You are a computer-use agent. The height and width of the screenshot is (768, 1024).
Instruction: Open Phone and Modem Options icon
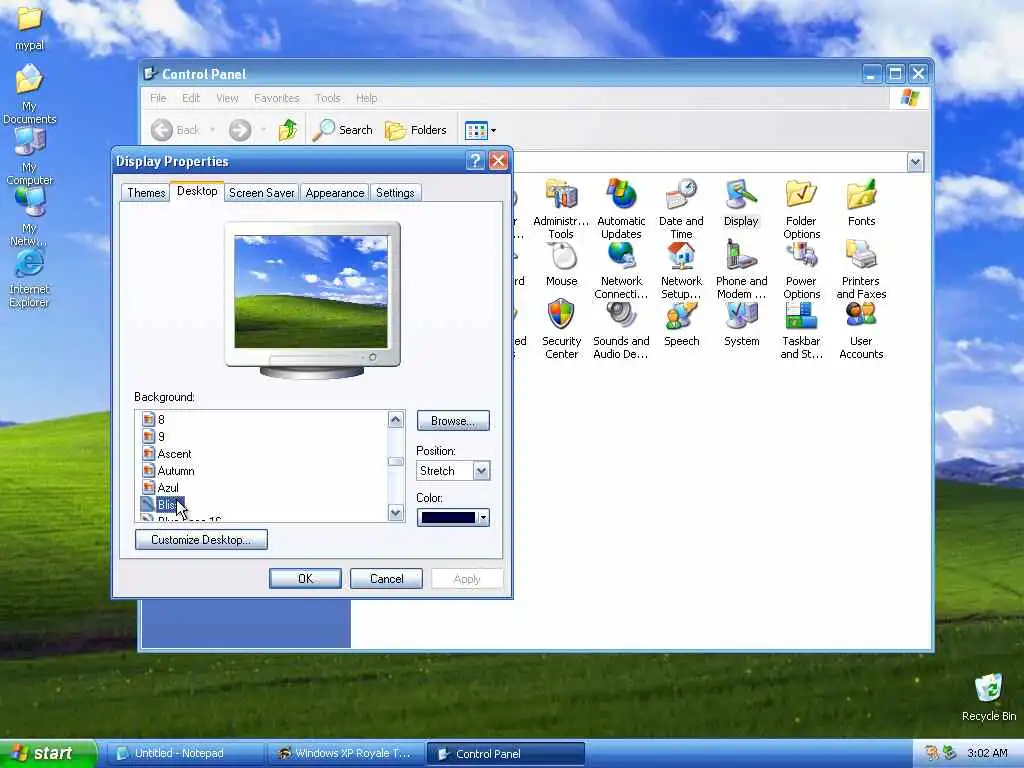[741, 270]
